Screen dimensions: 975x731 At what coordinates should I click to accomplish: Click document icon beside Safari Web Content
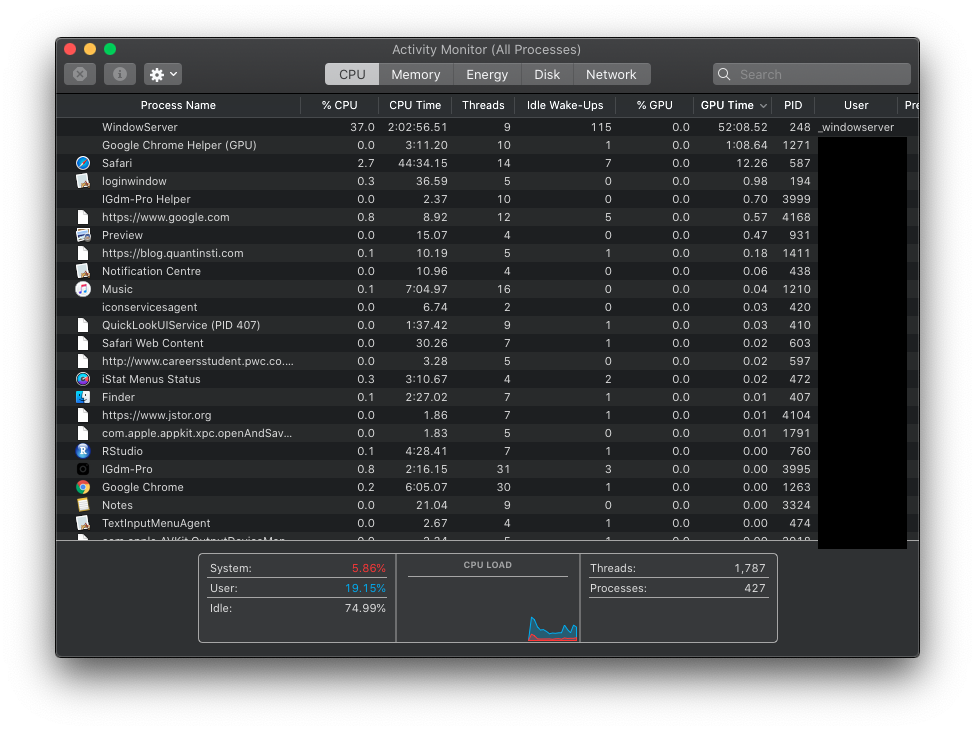click(x=83, y=343)
